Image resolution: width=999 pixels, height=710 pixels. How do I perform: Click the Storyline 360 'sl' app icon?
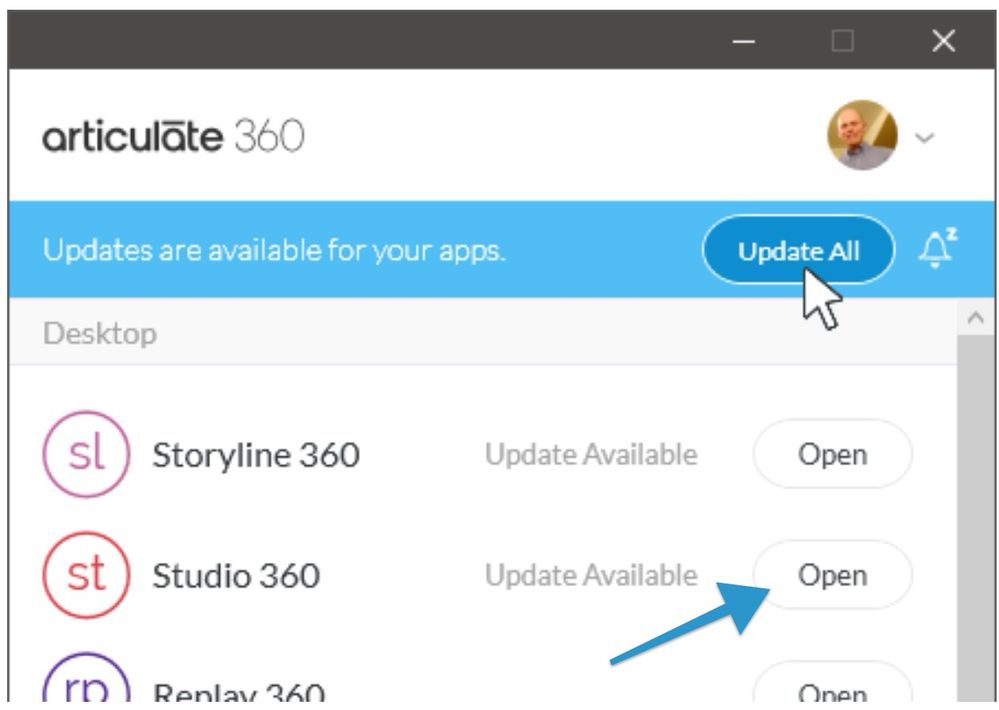(86, 454)
